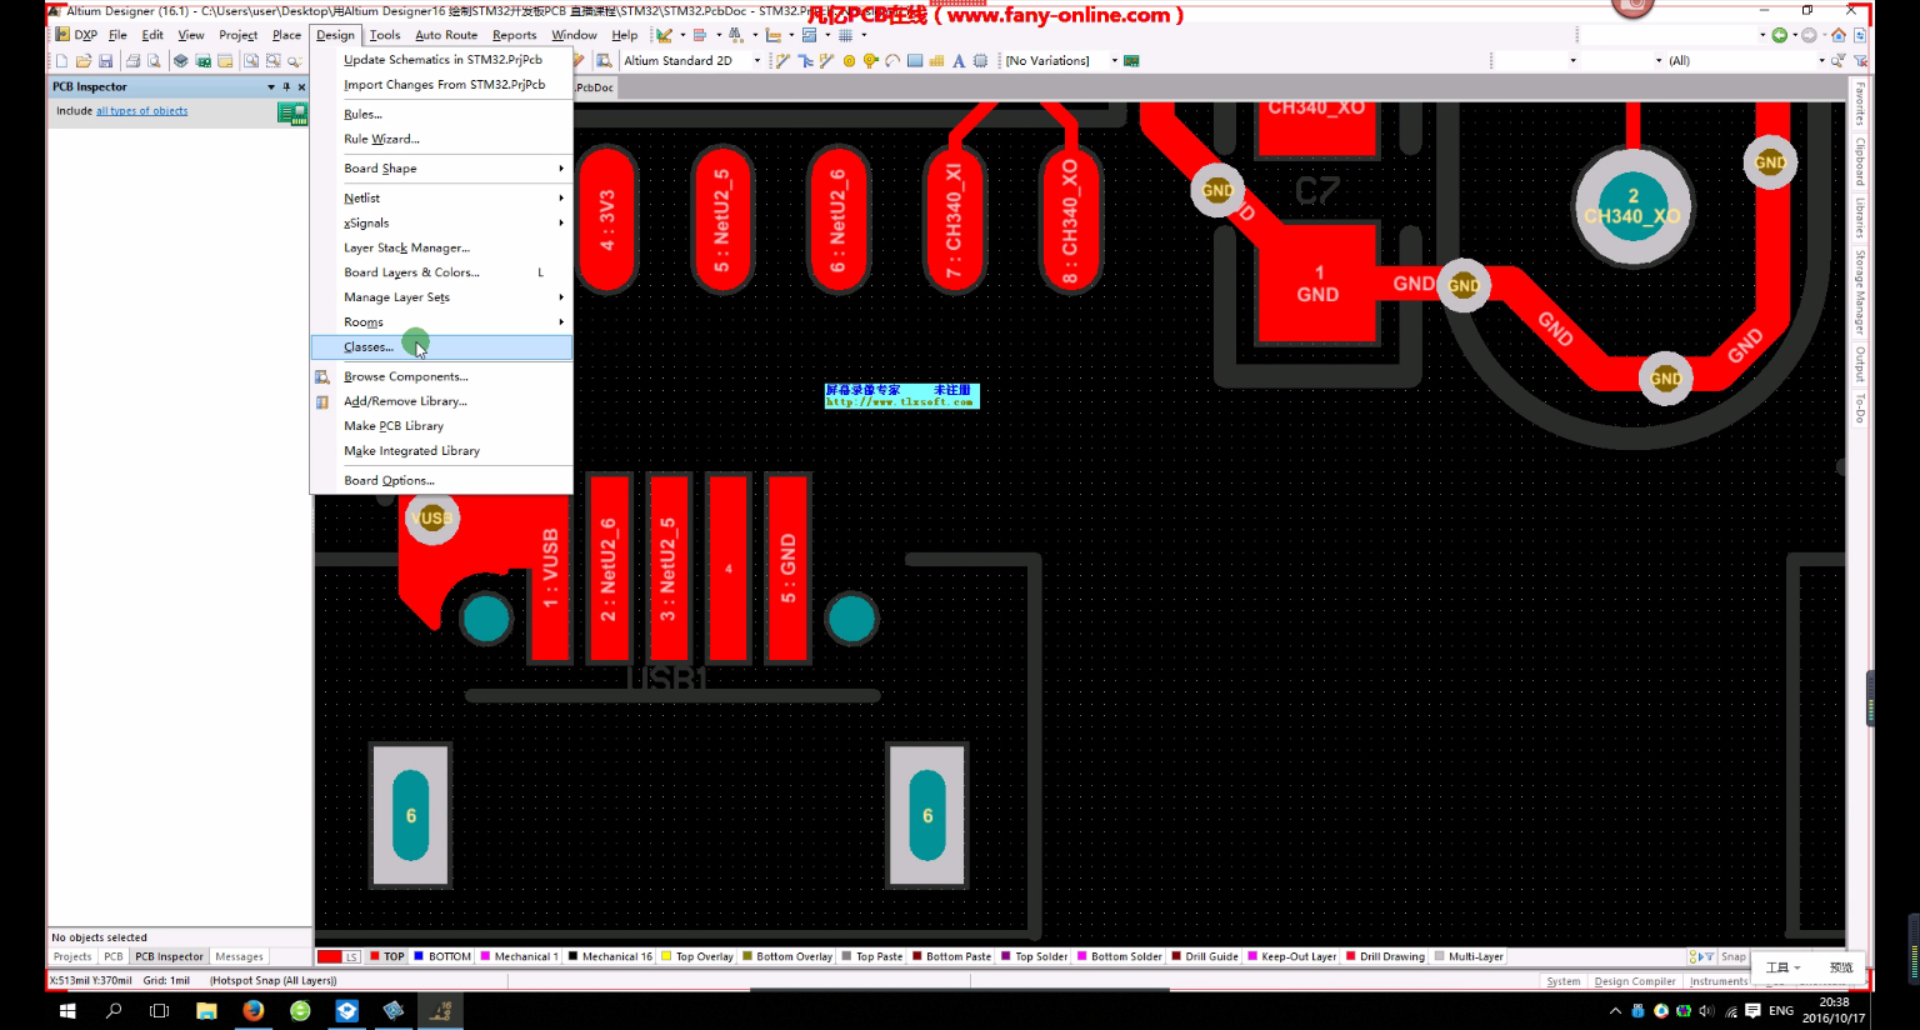Open Layer Stack Manager
Image resolution: width=1920 pixels, height=1030 pixels.
(441, 248)
